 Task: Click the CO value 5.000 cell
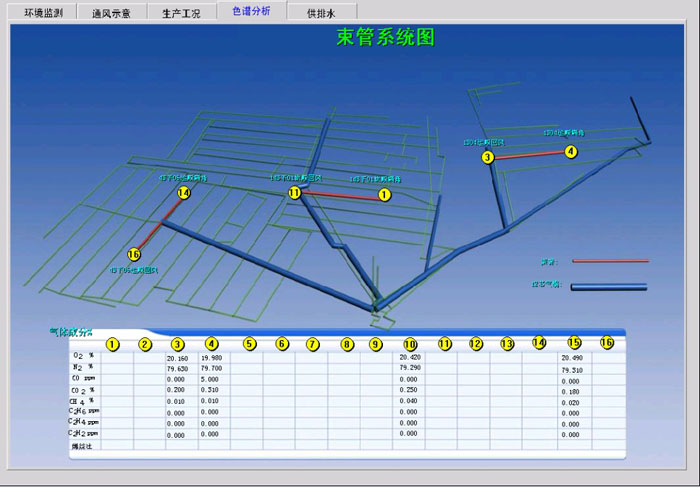[211, 379]
